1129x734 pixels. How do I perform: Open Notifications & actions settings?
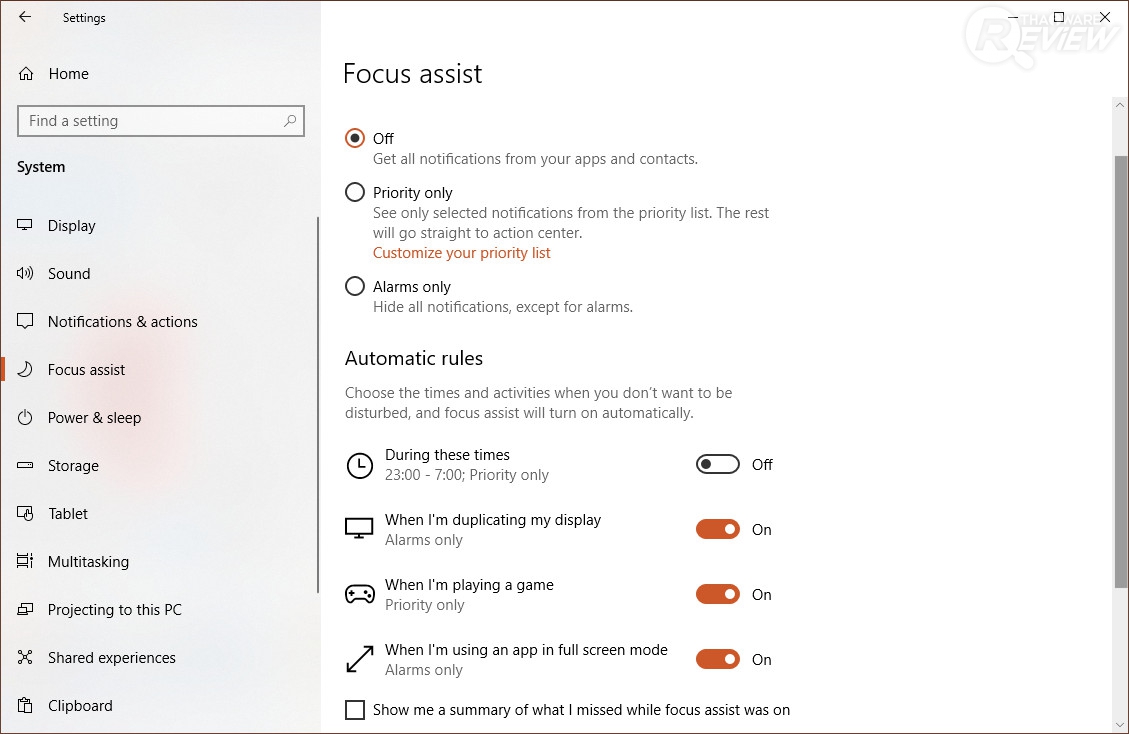pos(122,322)
